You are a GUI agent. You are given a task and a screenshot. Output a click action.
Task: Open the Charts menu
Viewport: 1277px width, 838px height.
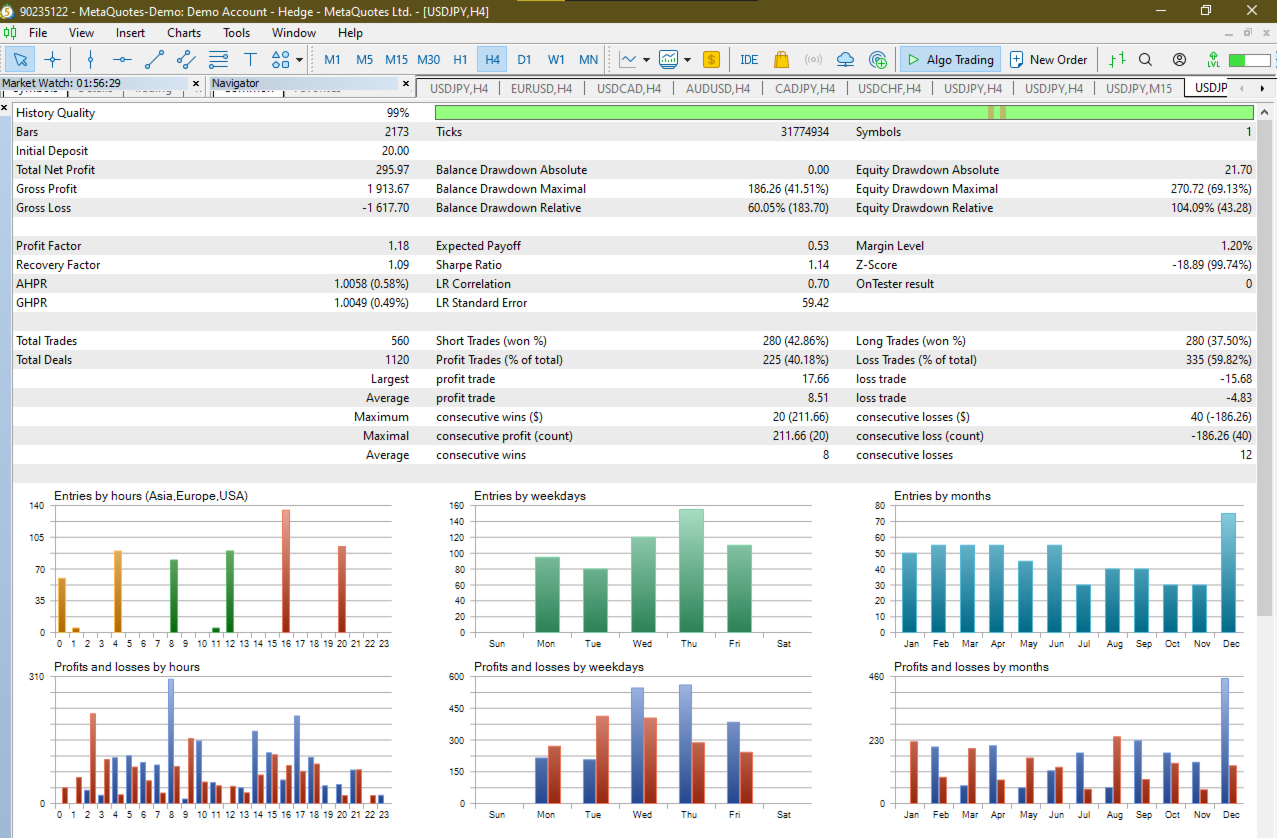[x=183, y=33]
